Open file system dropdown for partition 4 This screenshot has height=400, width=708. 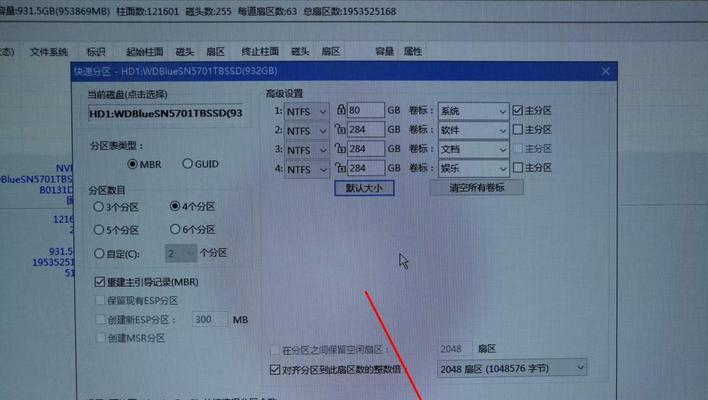click(307, 169)
